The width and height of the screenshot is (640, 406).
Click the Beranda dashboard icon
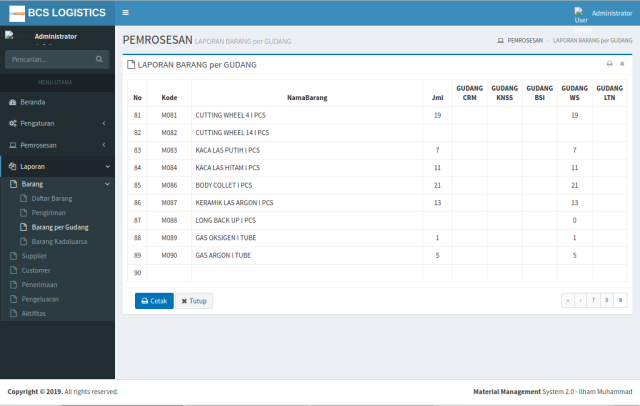pos(12,102)
